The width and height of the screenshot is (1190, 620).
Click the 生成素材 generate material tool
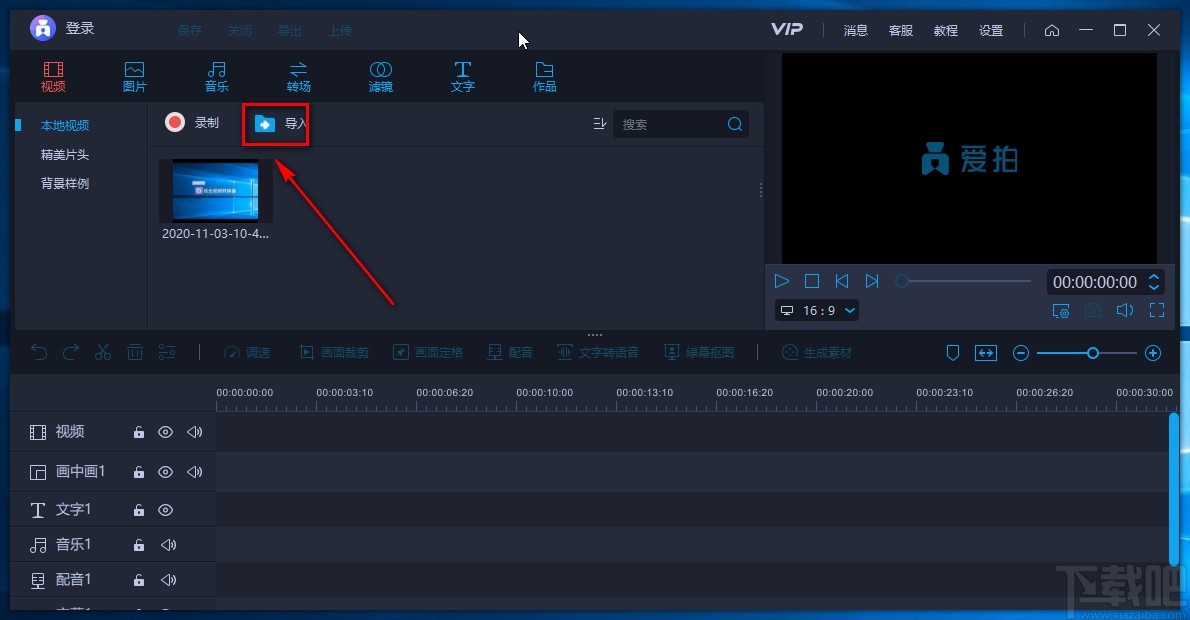click(817, 353)
